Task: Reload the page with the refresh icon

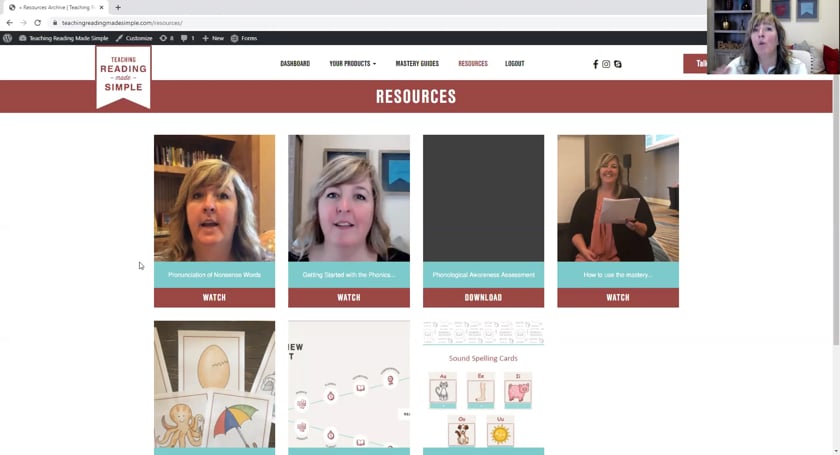Action: (38, 23)
